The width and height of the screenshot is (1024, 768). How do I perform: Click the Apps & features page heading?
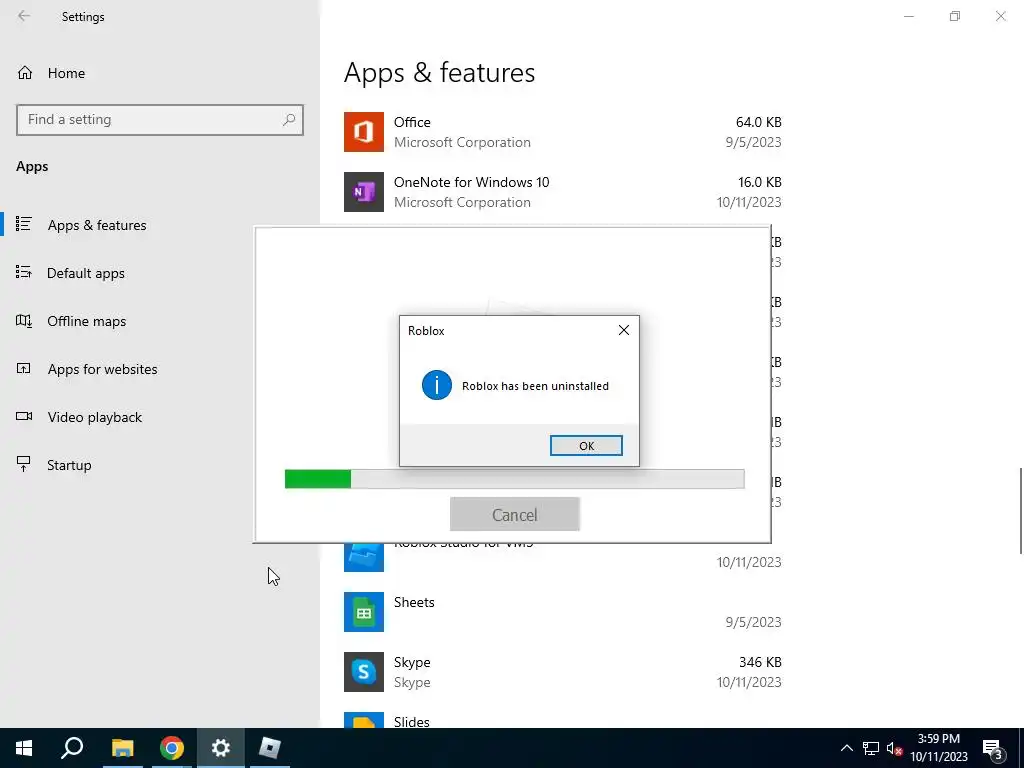[440, 72]
